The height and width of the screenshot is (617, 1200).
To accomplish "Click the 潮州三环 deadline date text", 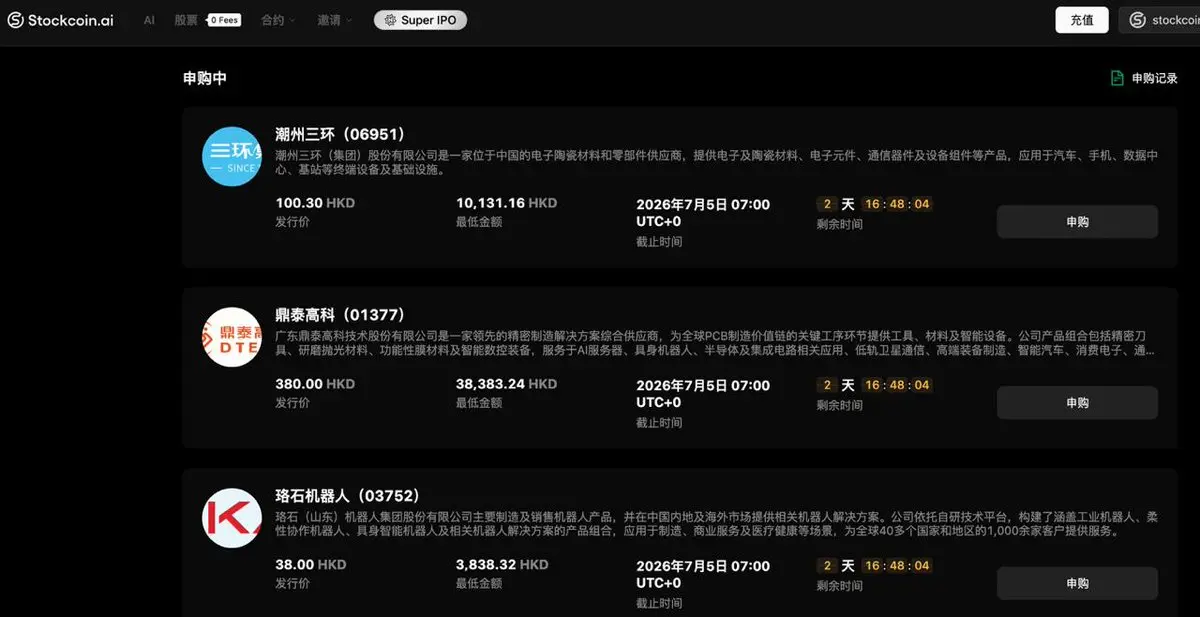I will 703,213.
